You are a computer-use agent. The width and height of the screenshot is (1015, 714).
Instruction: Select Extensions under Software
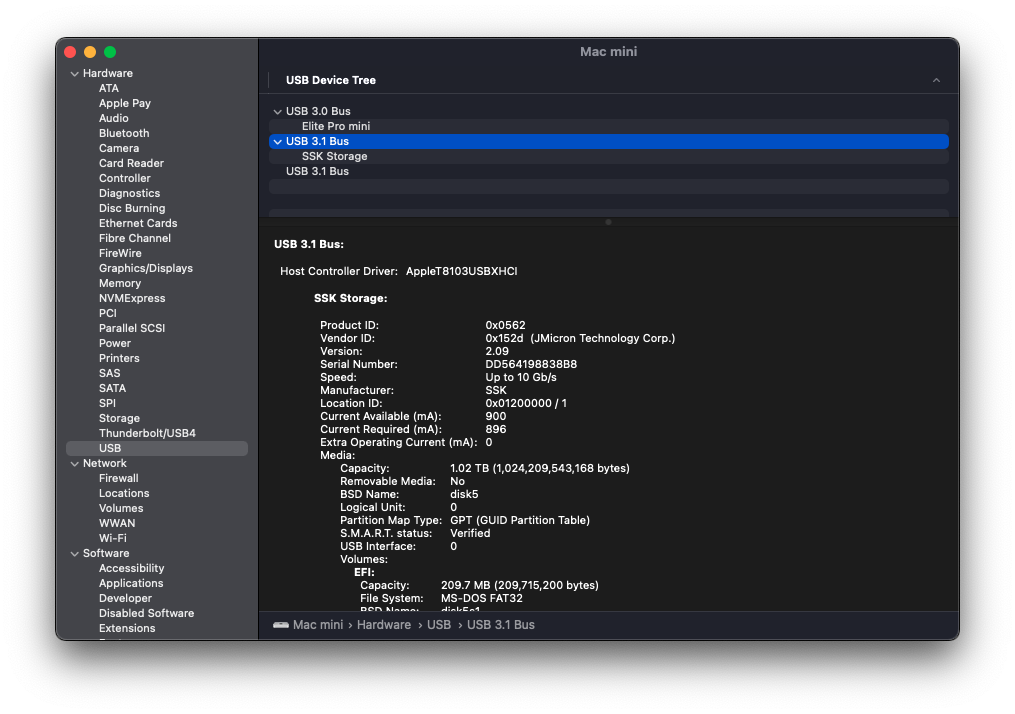(127, 629)
